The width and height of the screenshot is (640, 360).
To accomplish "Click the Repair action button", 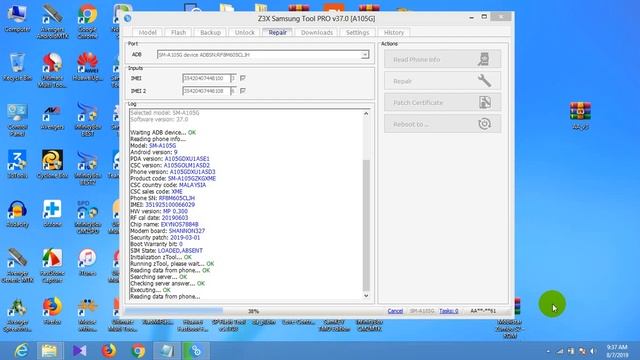I will point(442,81).
